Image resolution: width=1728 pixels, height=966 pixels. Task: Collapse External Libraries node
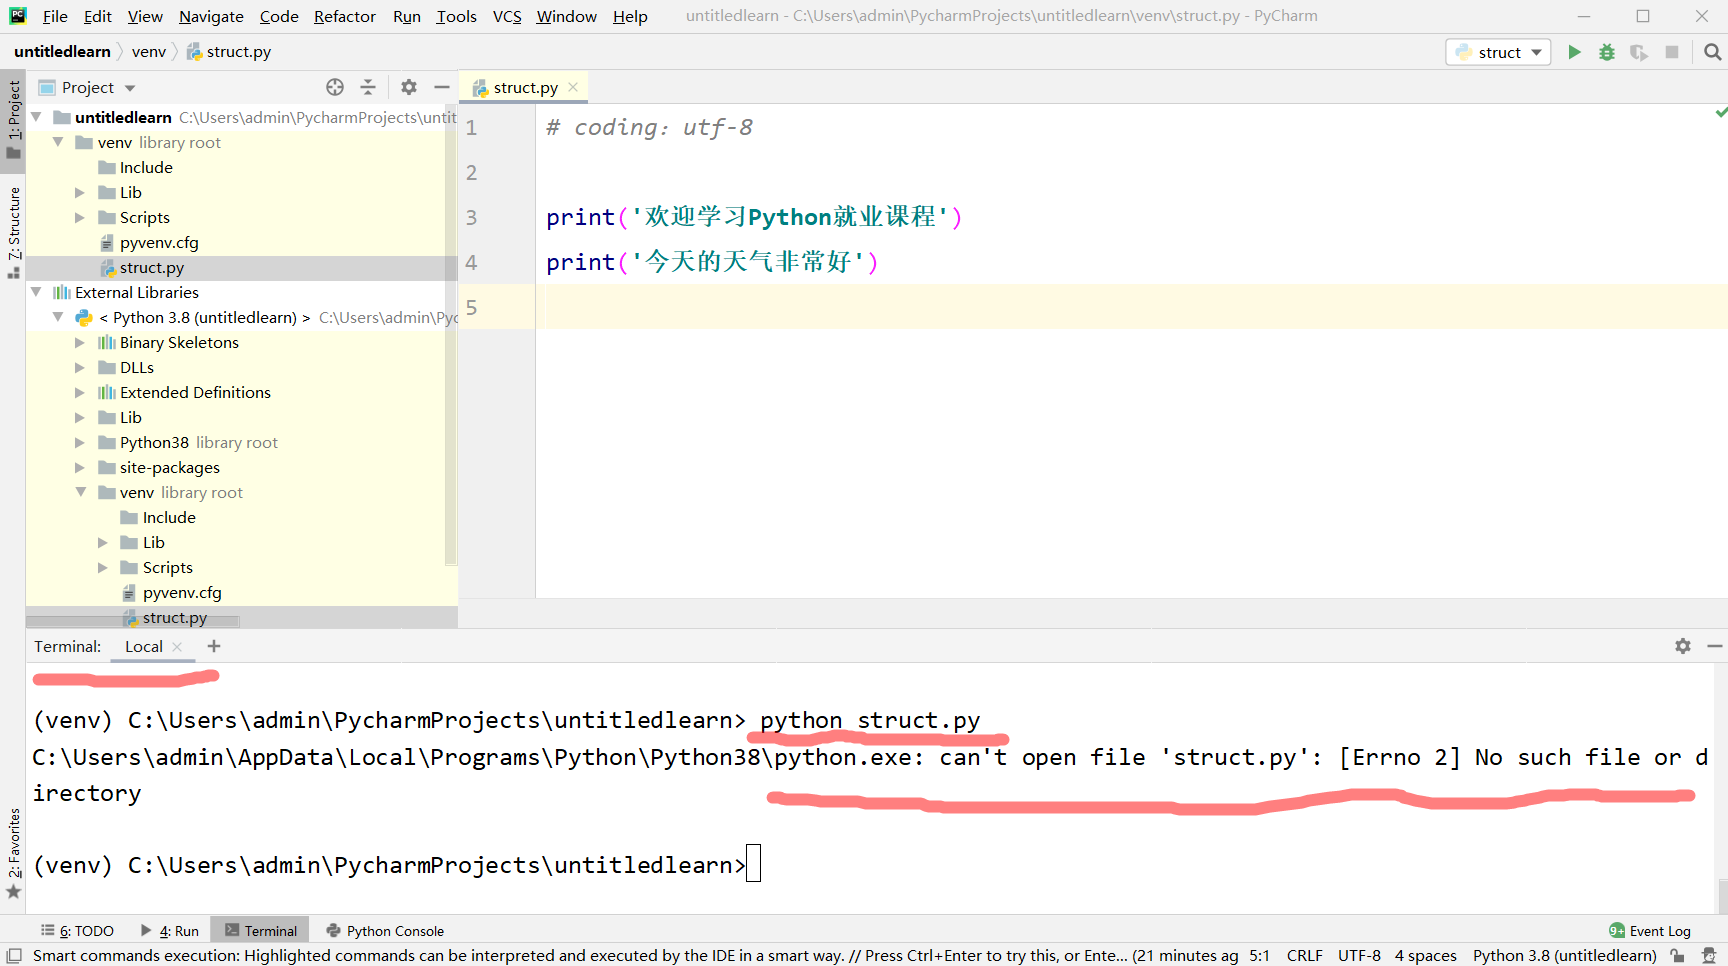37,292
